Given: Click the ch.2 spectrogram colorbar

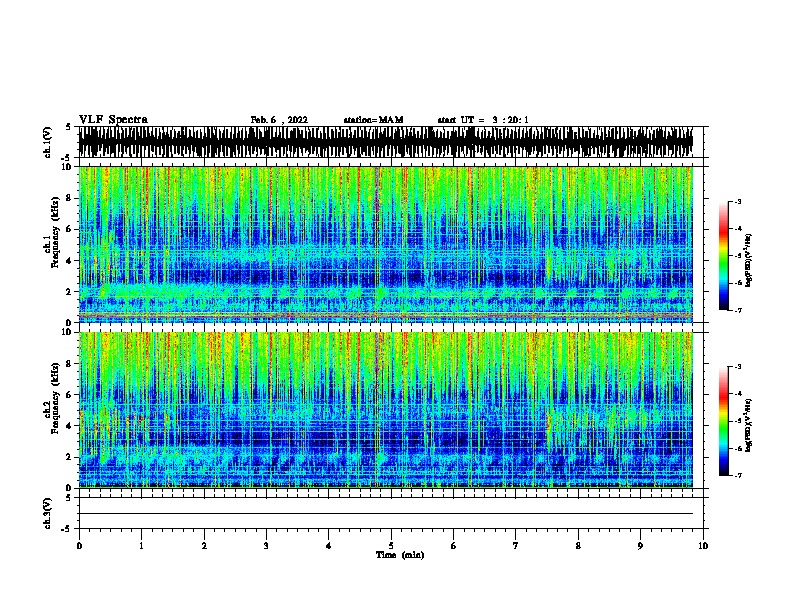Looking at the screenshot, I should (x=723, y=421).
